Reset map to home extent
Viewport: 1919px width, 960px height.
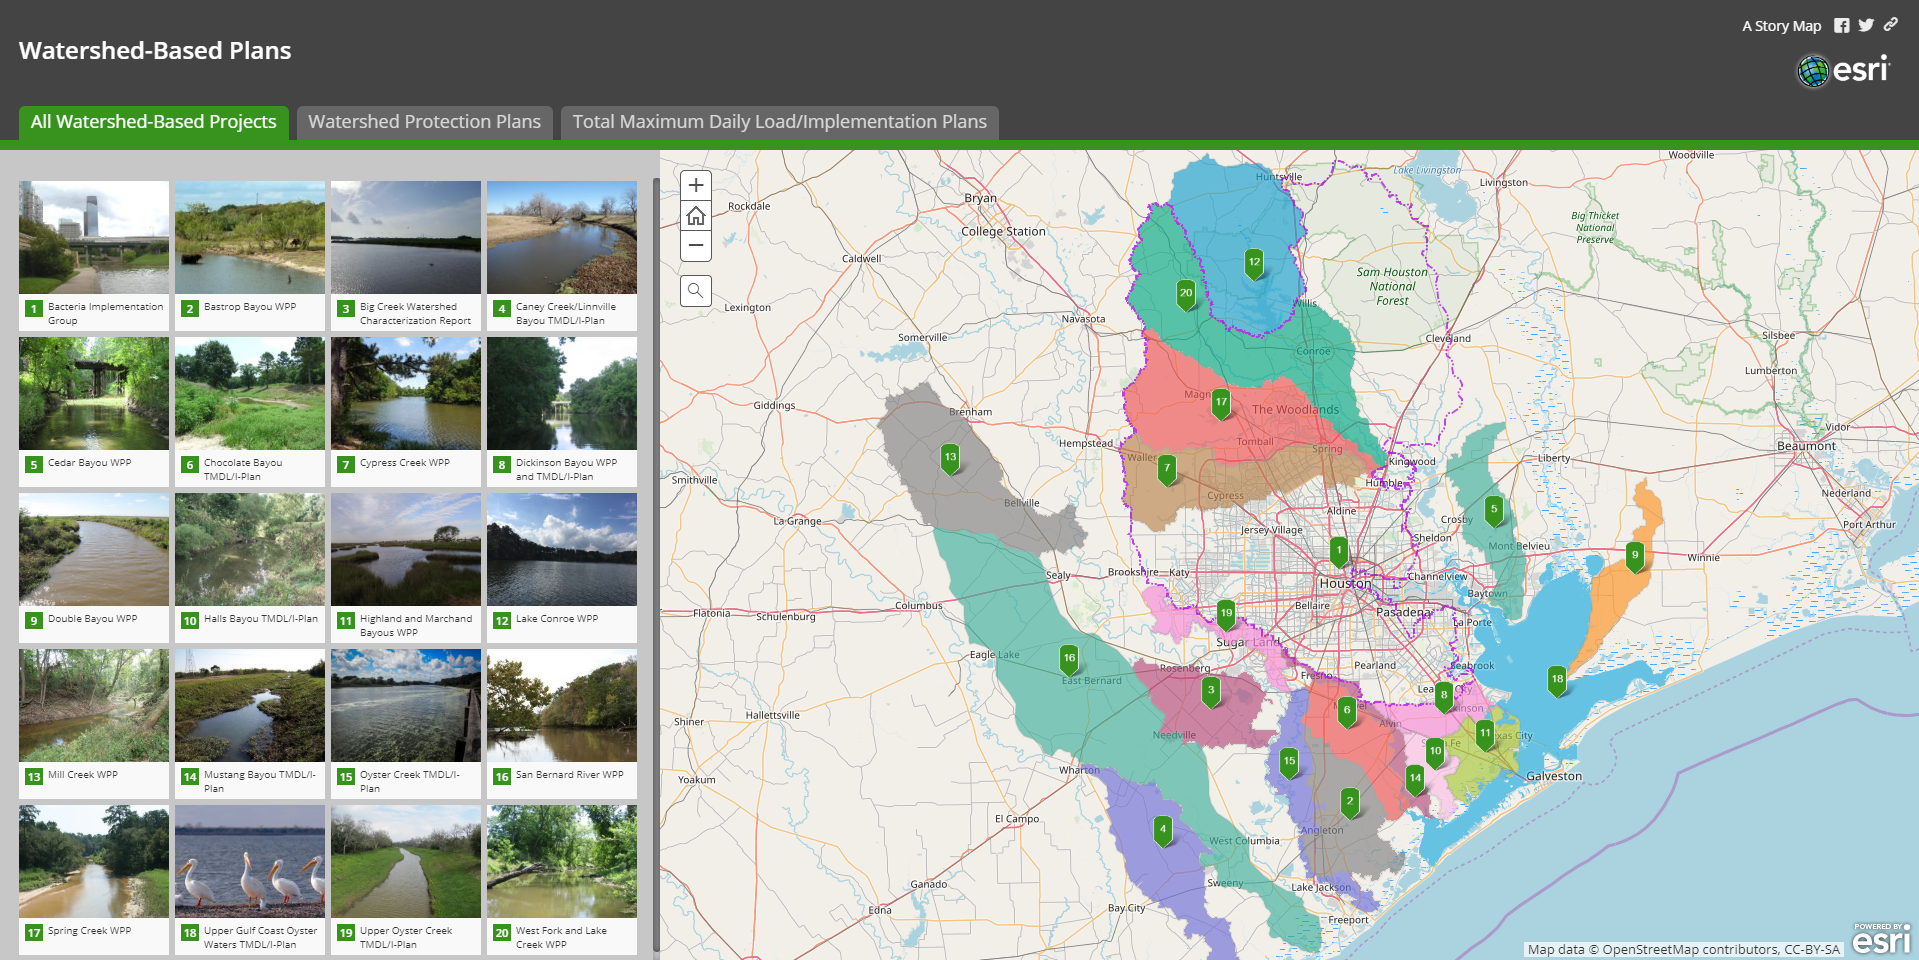pyautogui.click(x=696, y=216)
